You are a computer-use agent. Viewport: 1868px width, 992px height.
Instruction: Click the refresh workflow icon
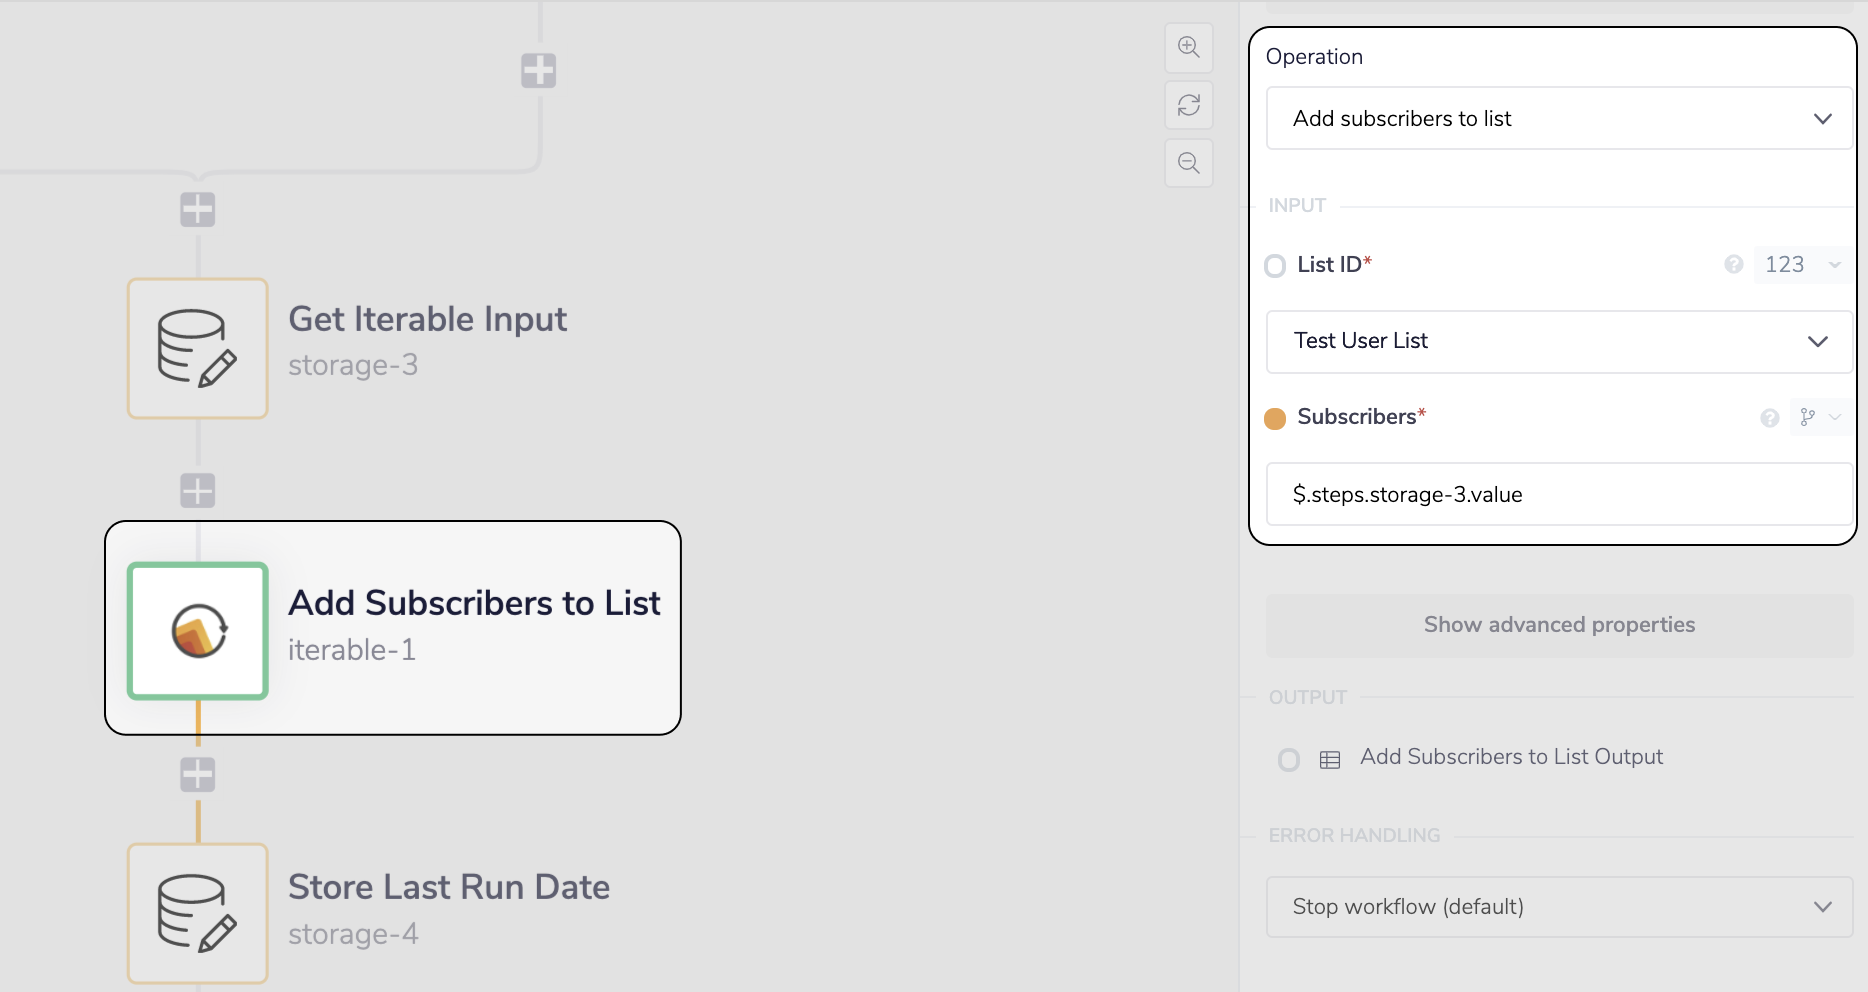(x=1188, y=105)
